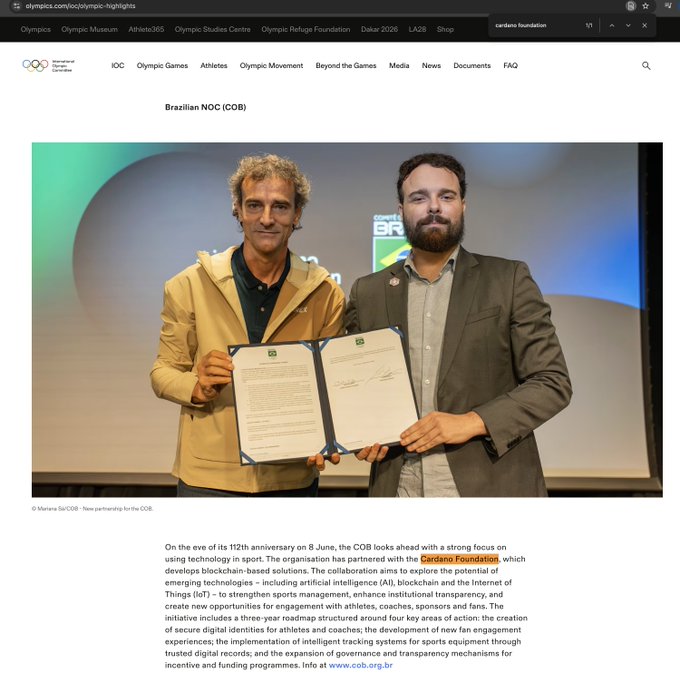Open the Dakar 2026 link
The image size is (680, 673).
(x=379, y=29)
